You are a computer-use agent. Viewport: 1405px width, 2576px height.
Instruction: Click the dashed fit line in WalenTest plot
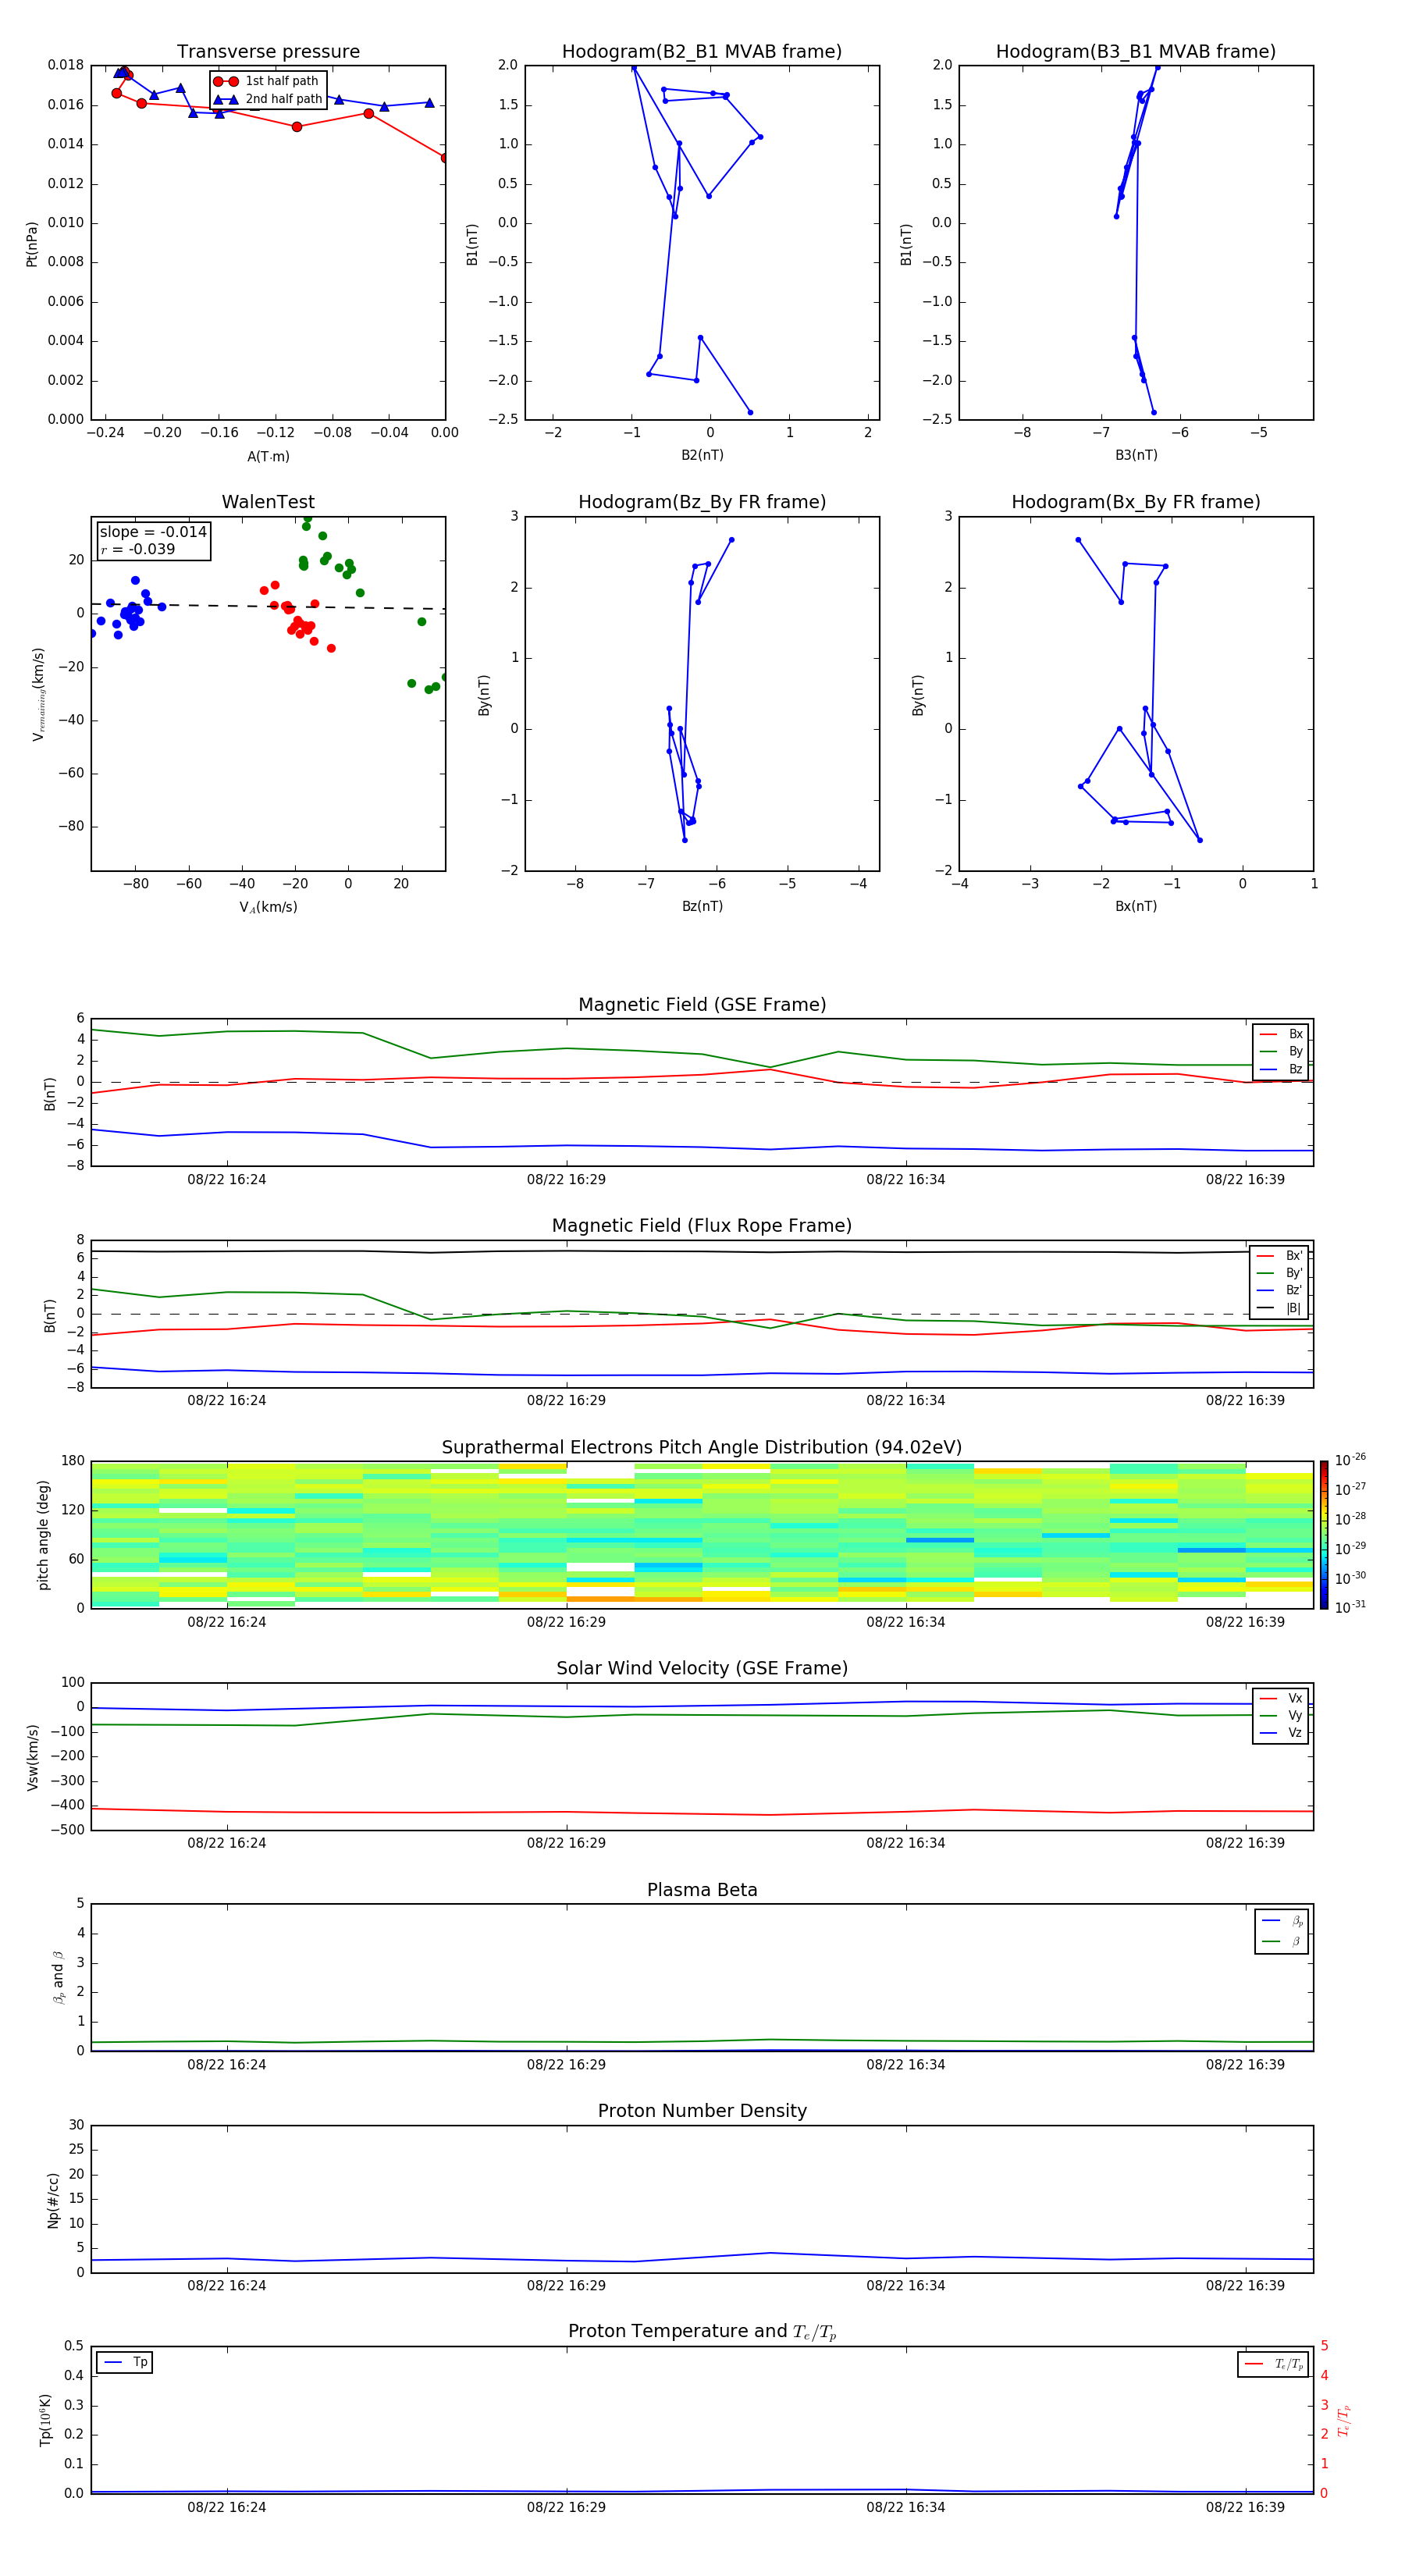(268, 606)
